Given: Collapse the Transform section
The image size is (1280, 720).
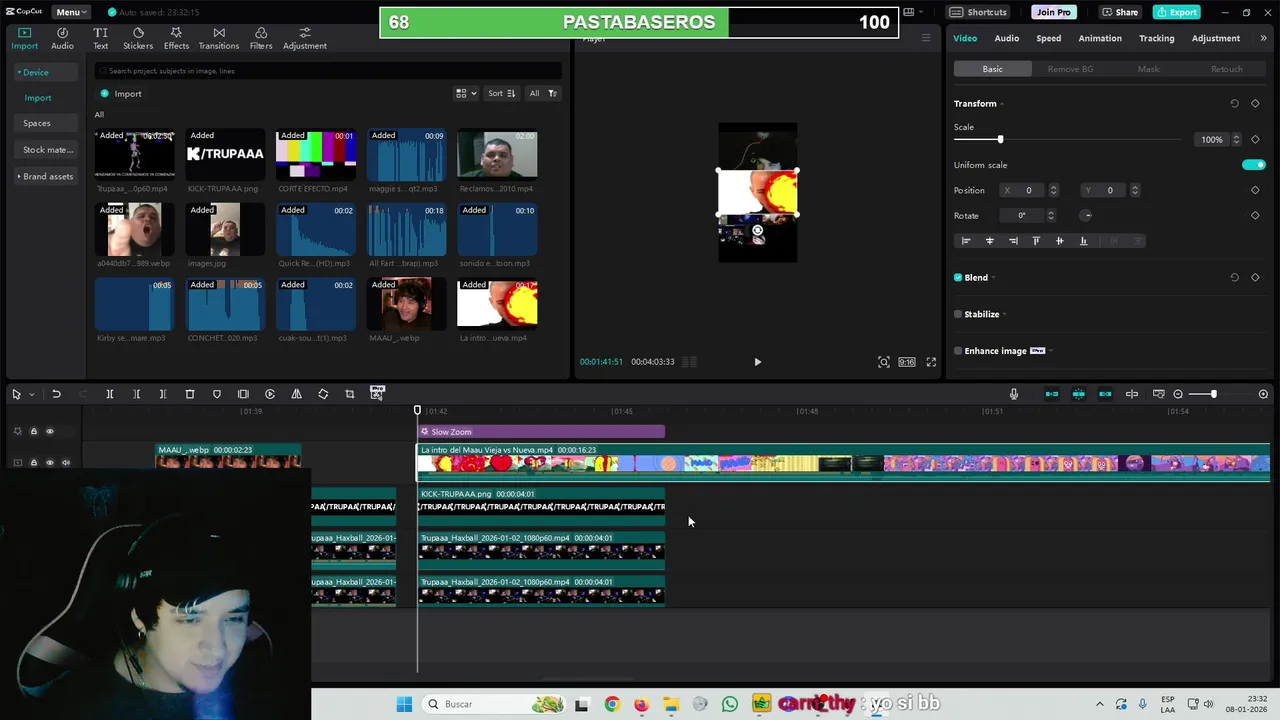Looking at the screenshot, I should [x=1001, y=104].
